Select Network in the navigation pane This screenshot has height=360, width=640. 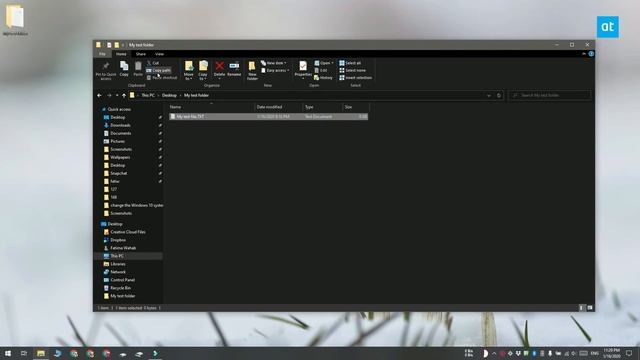click(x=115, y=272)
